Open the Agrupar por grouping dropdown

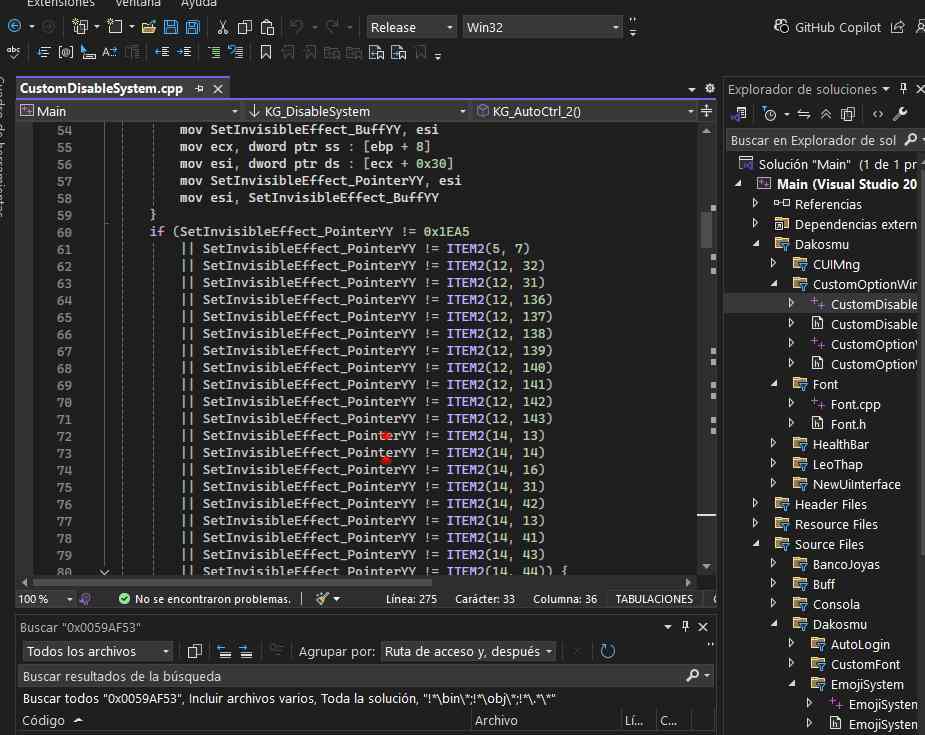(x=467, y=651)
